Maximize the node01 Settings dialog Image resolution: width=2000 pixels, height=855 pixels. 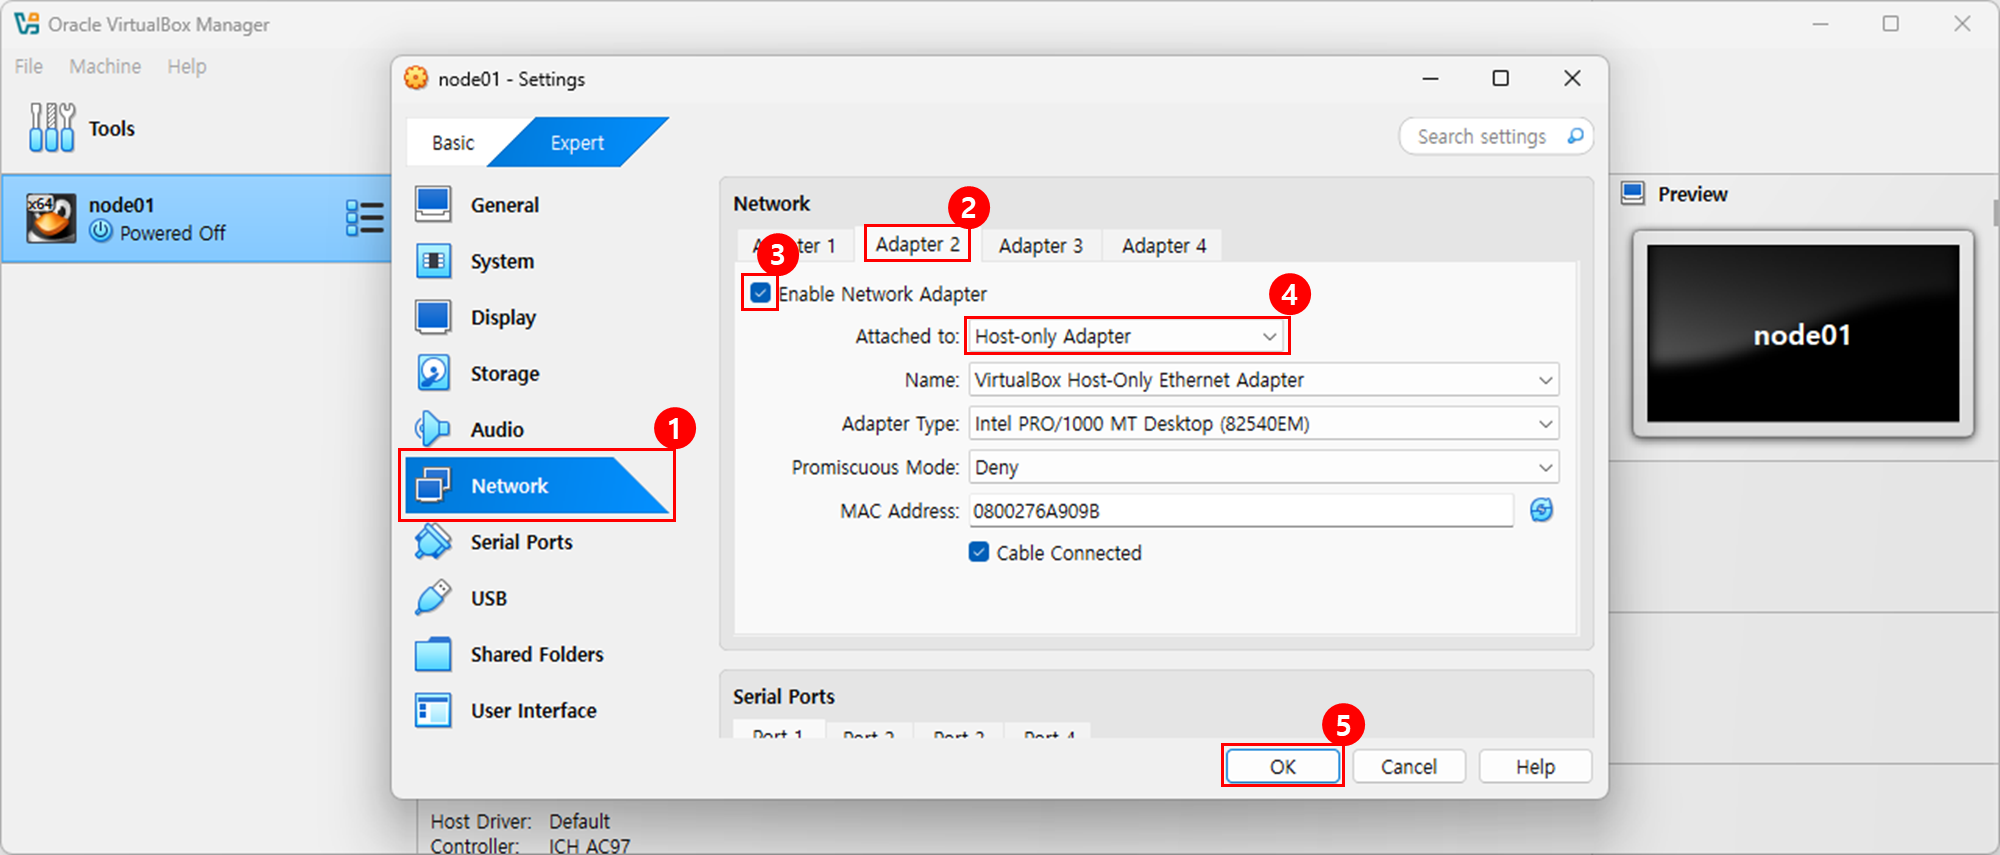(x=1501, y=78)
